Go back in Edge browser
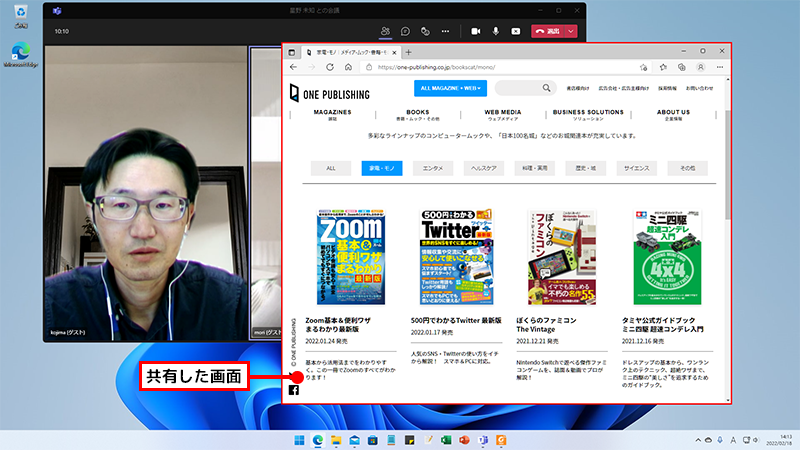This screenshot has height=450, width=800. [x=293, y=67]
